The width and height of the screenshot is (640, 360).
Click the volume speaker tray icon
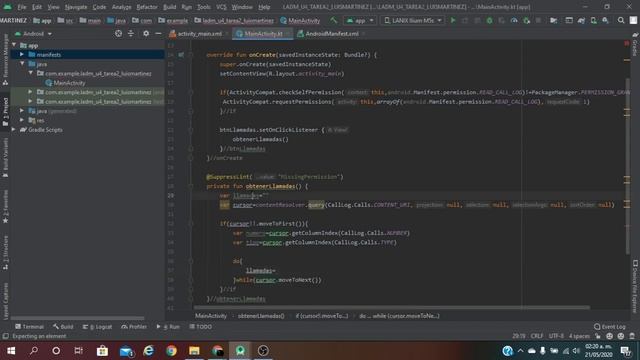(576, 351)
